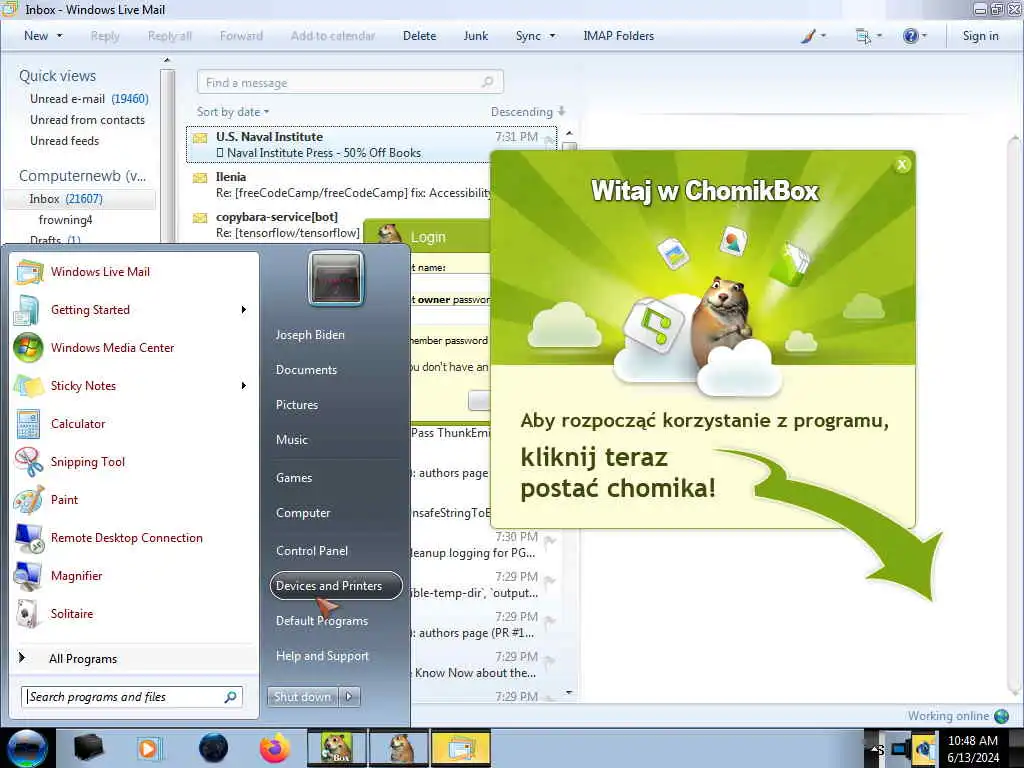Click the black box taskbar icon
The image size is (1024, 768).
(x=89, y=748)
